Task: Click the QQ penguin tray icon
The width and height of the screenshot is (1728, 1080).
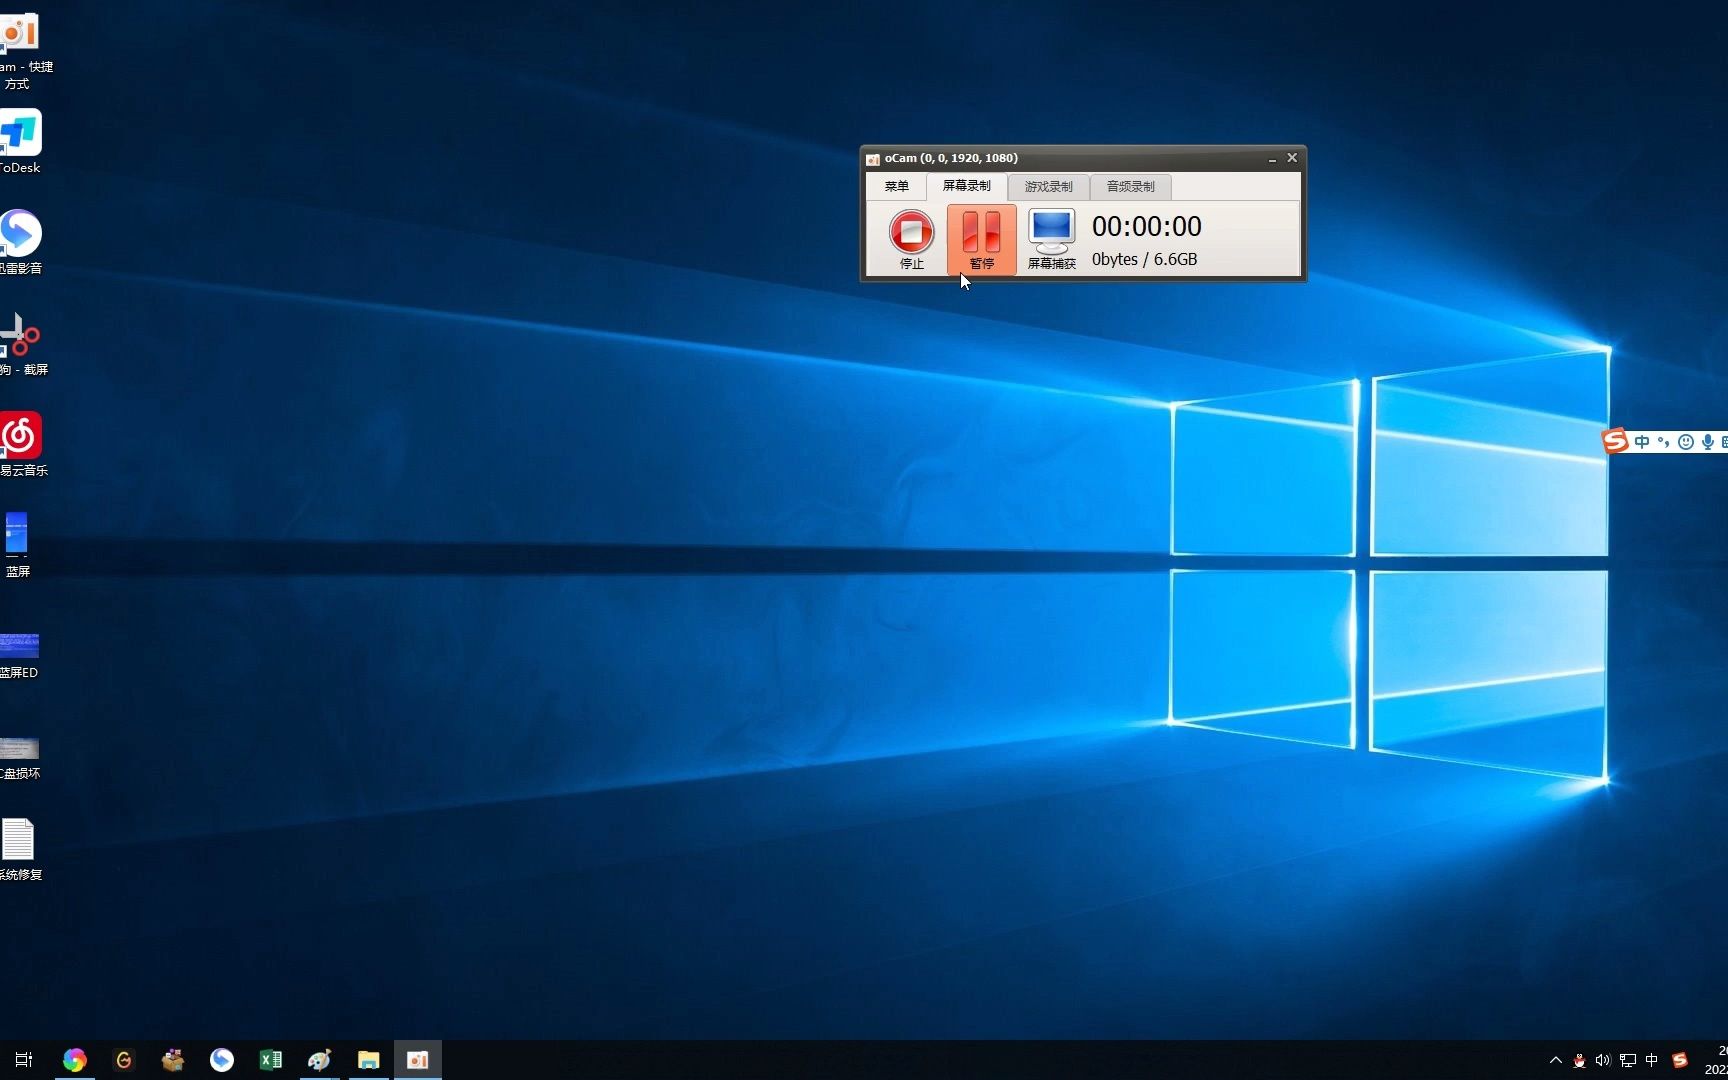Action: [x=1579, y=1060]
